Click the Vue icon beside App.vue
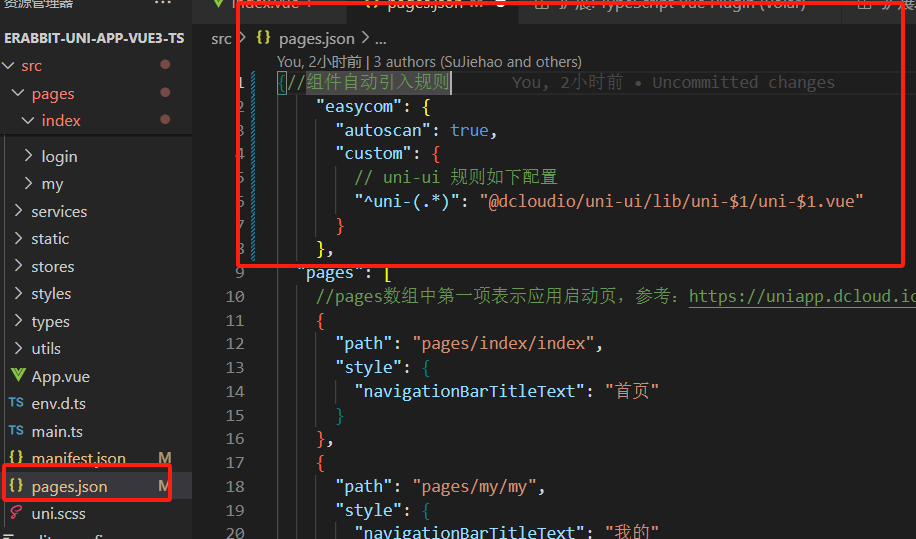916x539 pixels. (x=16, y=376)
